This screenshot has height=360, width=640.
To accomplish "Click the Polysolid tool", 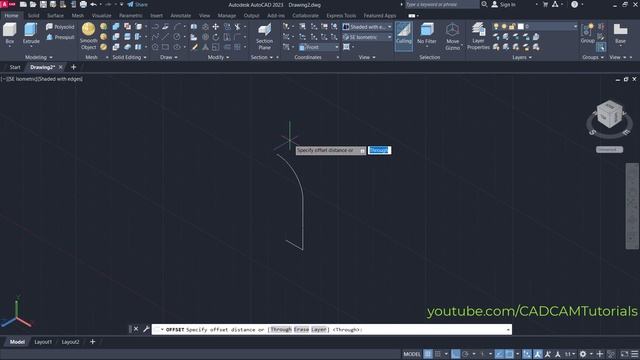I will pyautogui.click(x=60, y=27).
